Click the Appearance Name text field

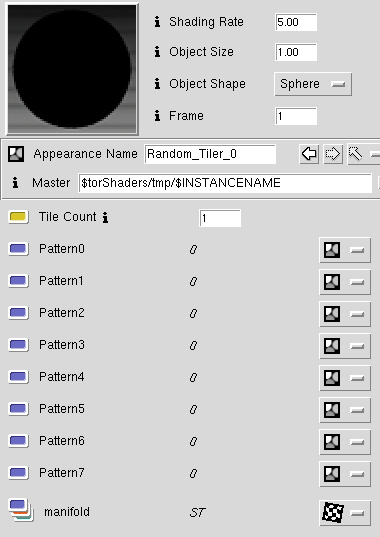pyautogui.click(x=210, y=154)
